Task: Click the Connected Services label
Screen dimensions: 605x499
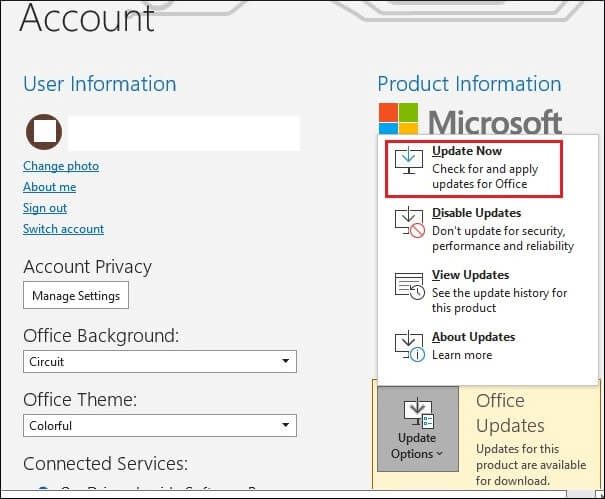Action: coord(105,463)
